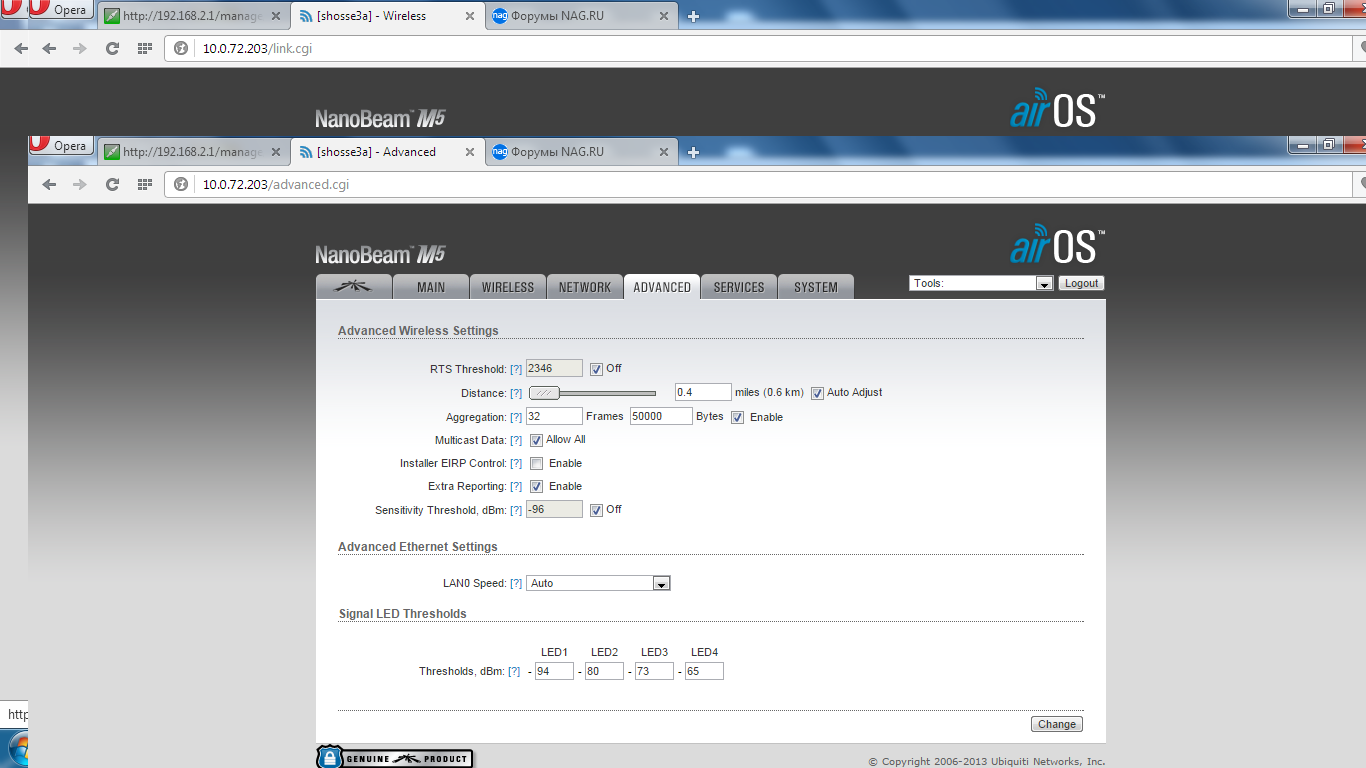Click the LED3 threshold field

[654, 671]
